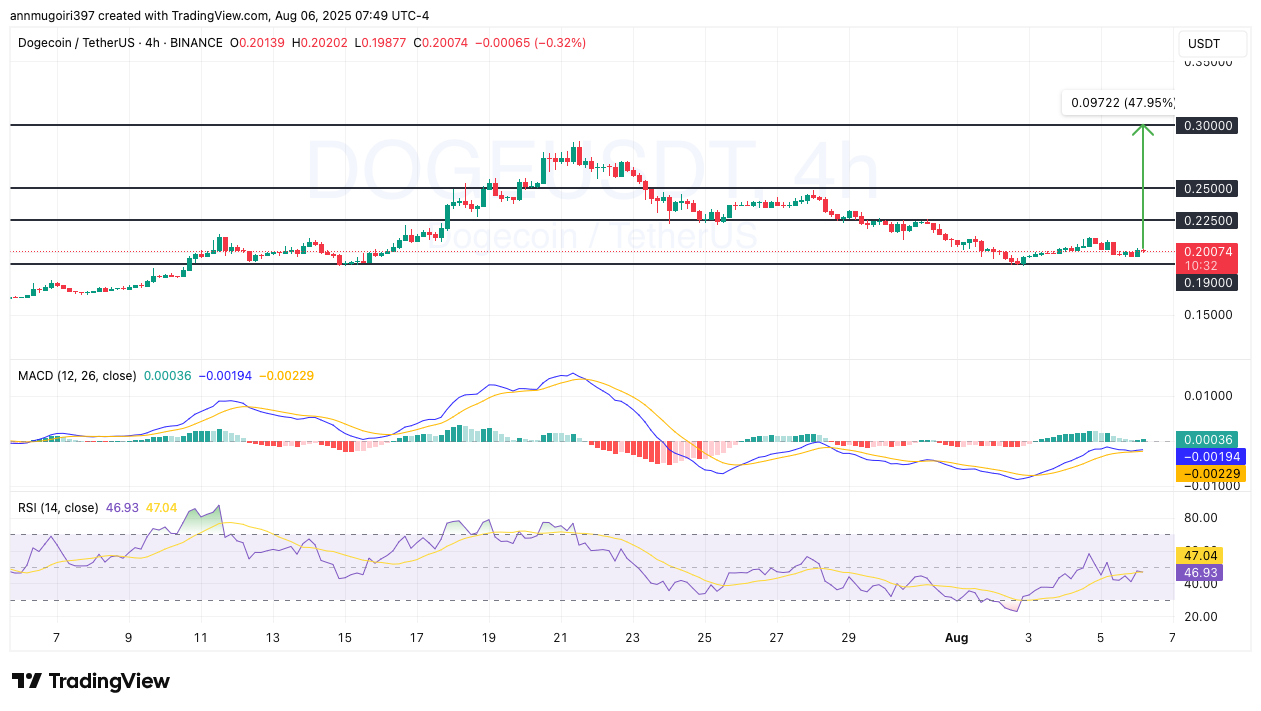Click the 0.22500 horizontal line price label
Screen dimensions: 1261x711
[1208, 220]
